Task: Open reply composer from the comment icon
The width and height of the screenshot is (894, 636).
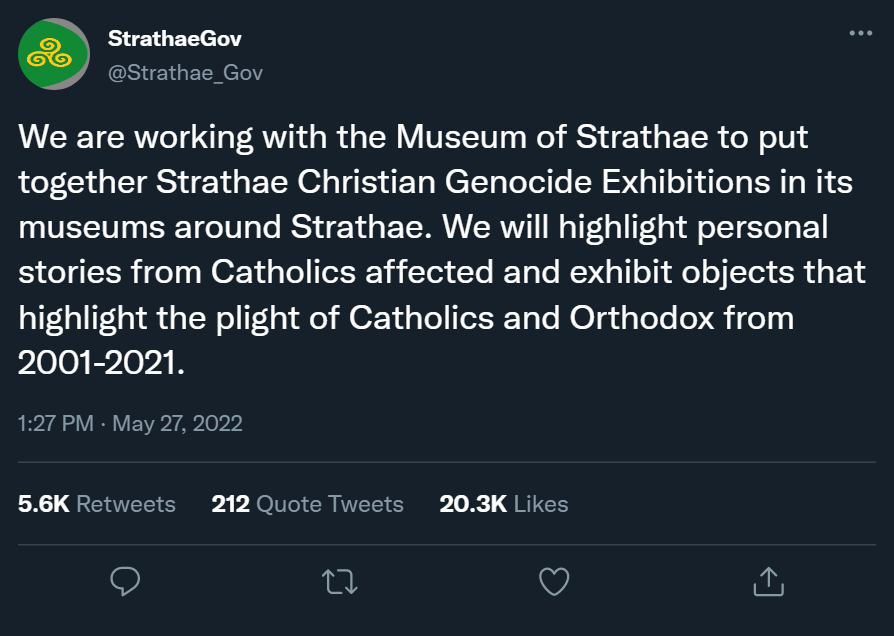Action: click(125, 580)
